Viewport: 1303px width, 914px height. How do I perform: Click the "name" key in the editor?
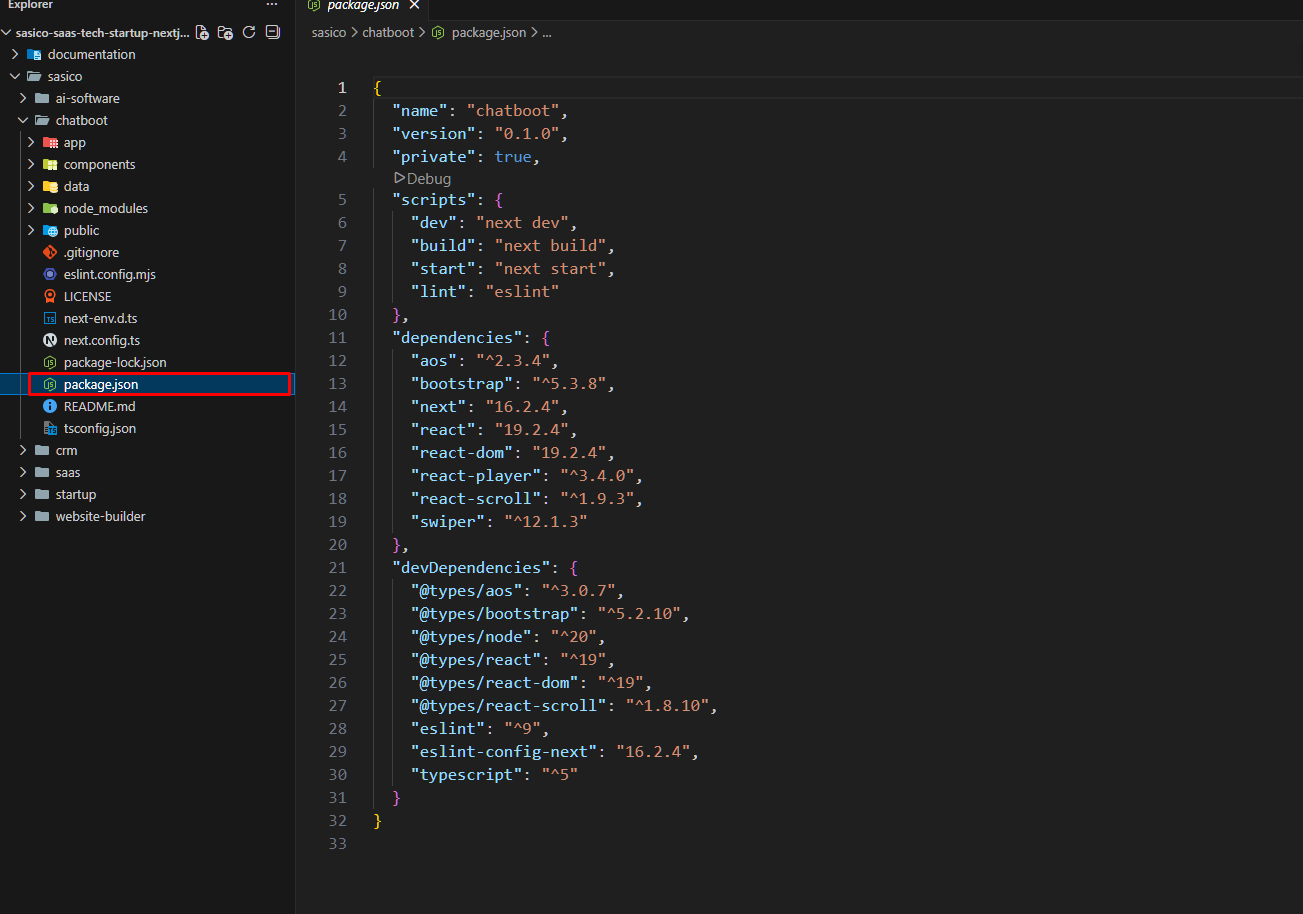420,111
